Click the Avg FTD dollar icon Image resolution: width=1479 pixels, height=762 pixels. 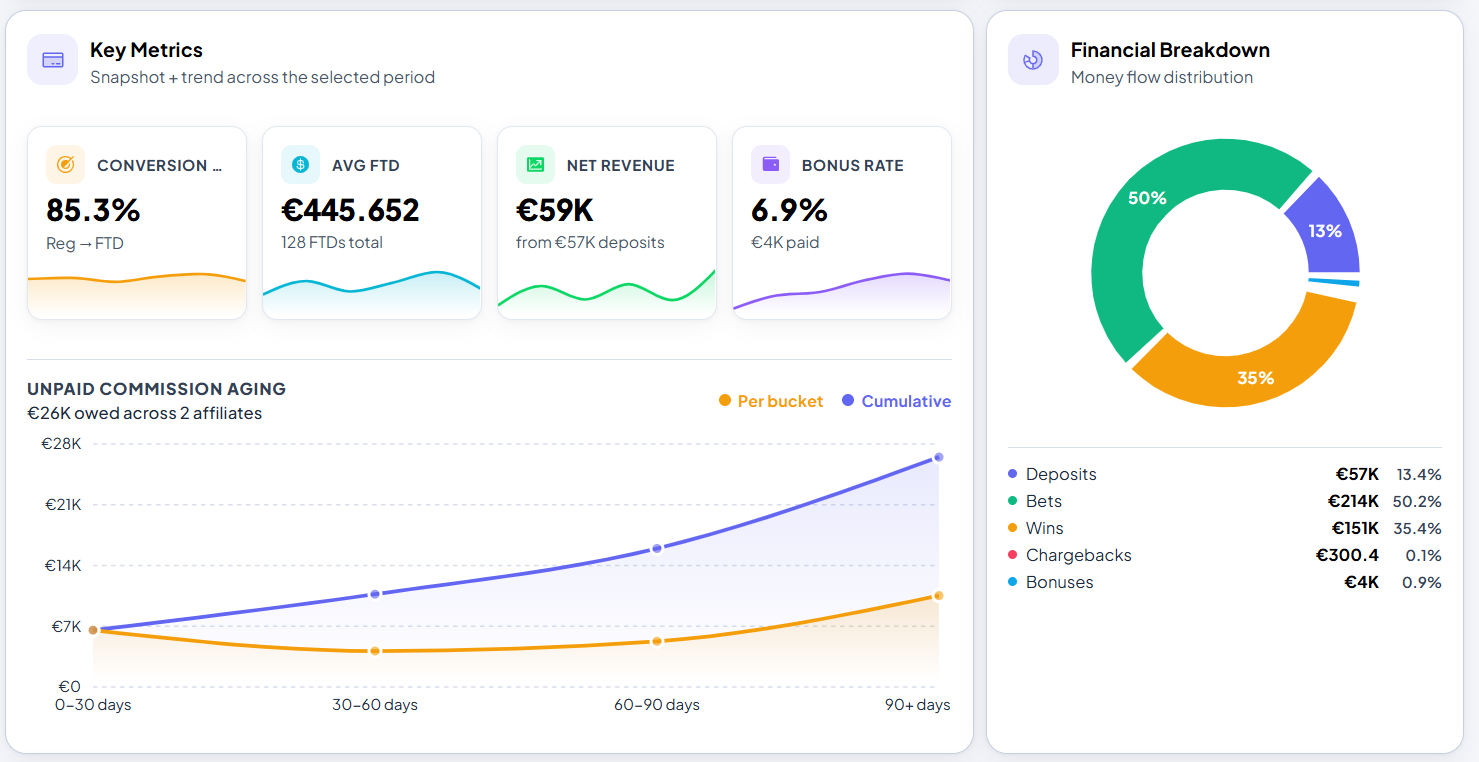[300, 165]
